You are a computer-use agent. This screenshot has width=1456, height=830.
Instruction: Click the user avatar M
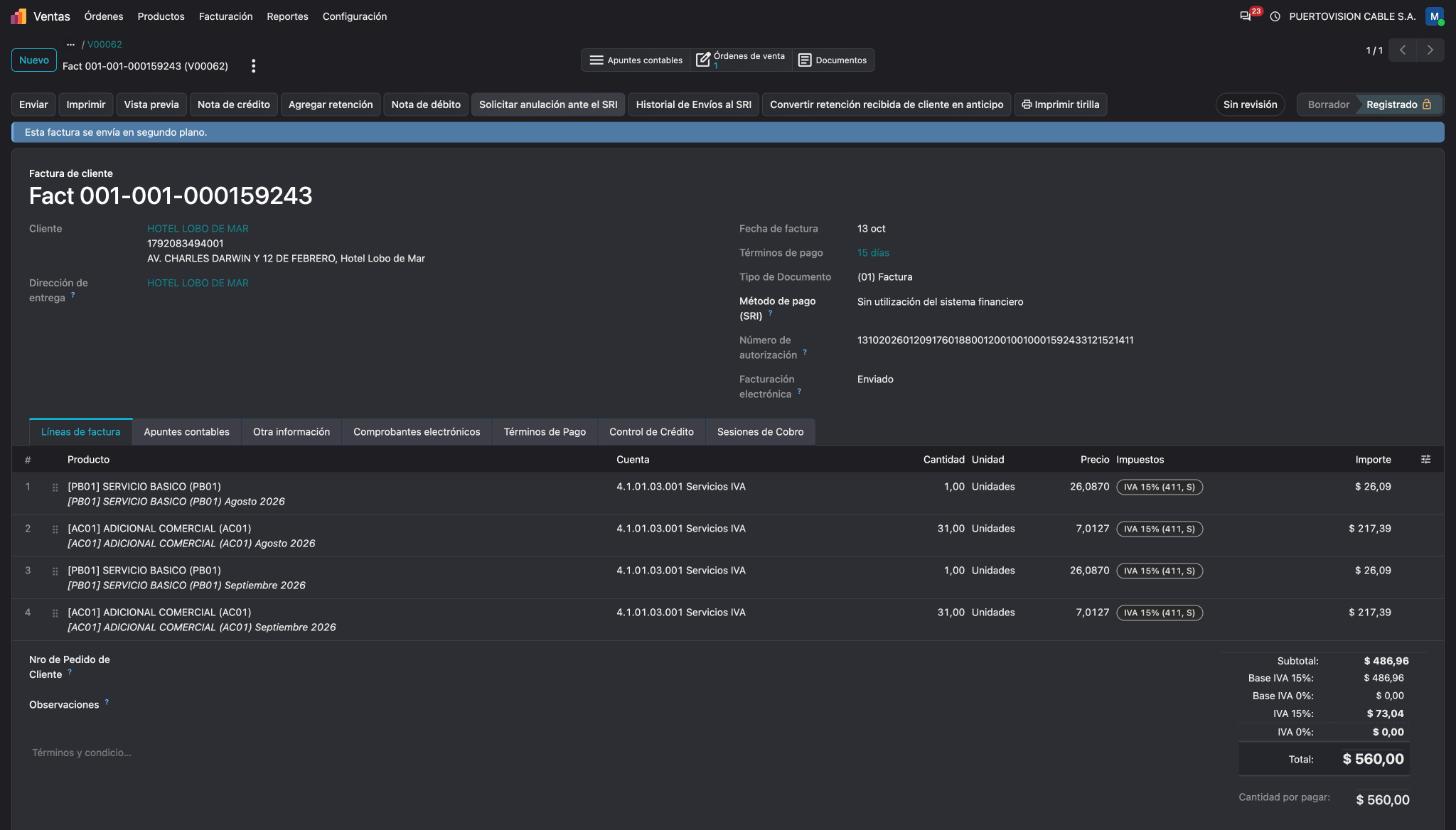(x=1435, y=16)
